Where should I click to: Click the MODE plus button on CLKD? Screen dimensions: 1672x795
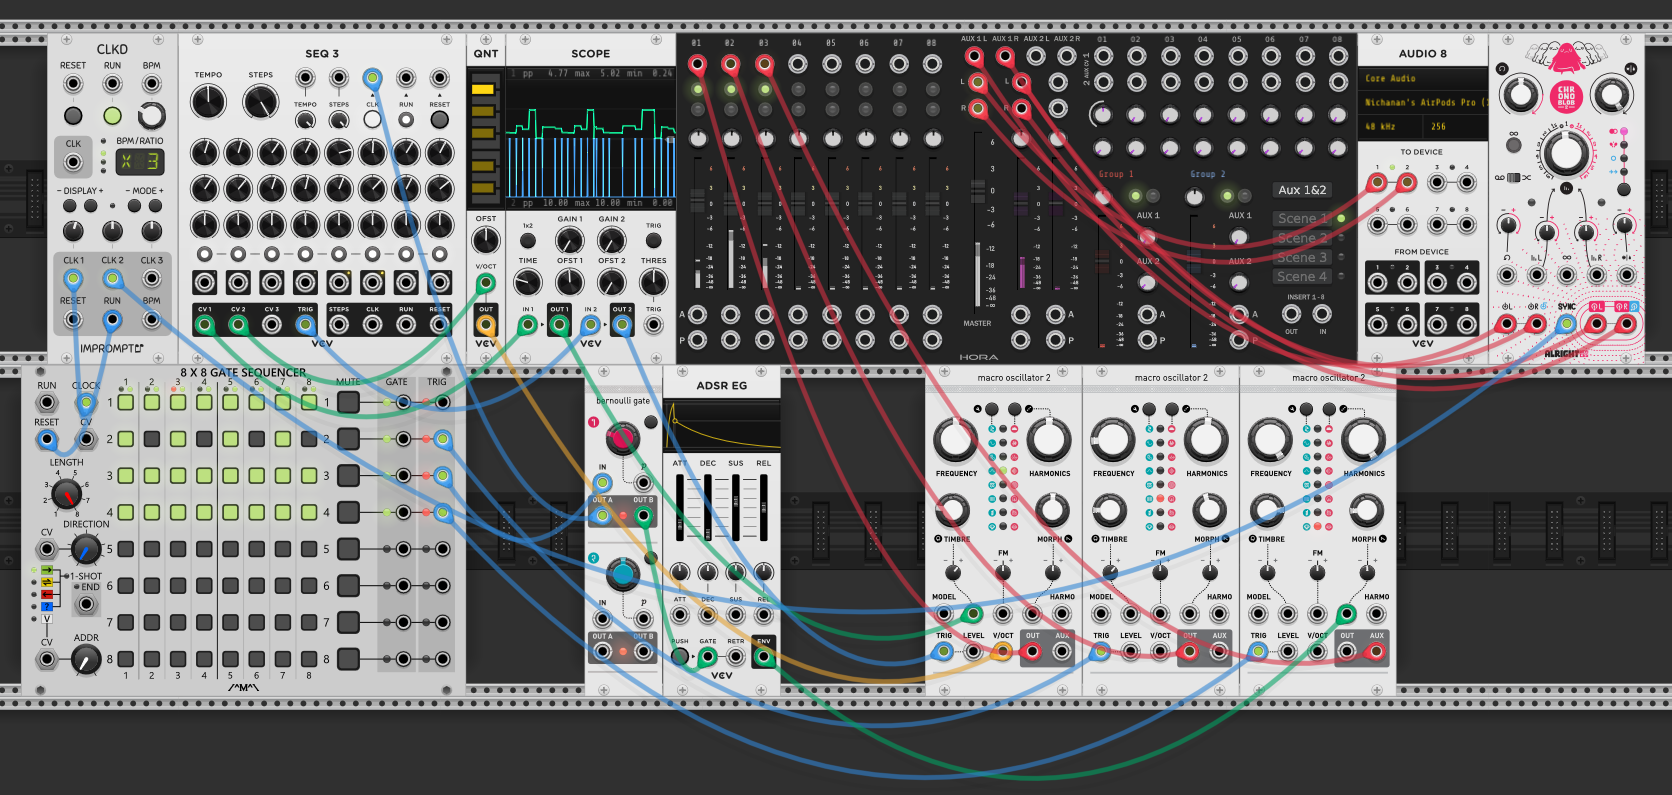[155, 206]
